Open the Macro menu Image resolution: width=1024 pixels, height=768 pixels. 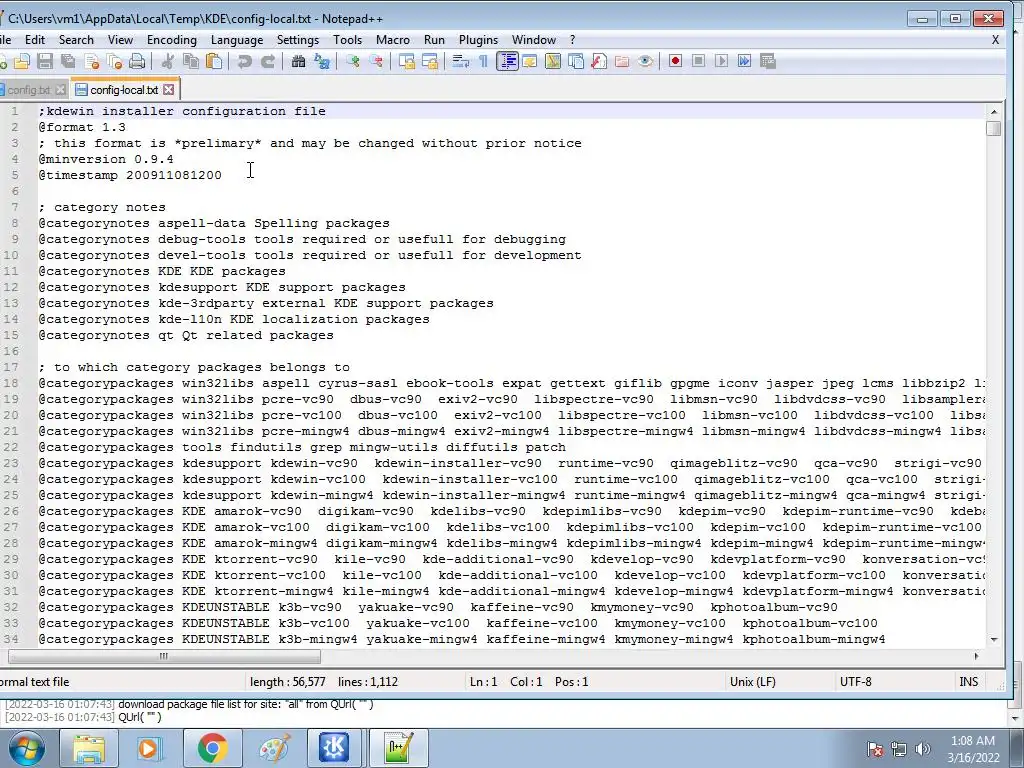click(393, 40)
